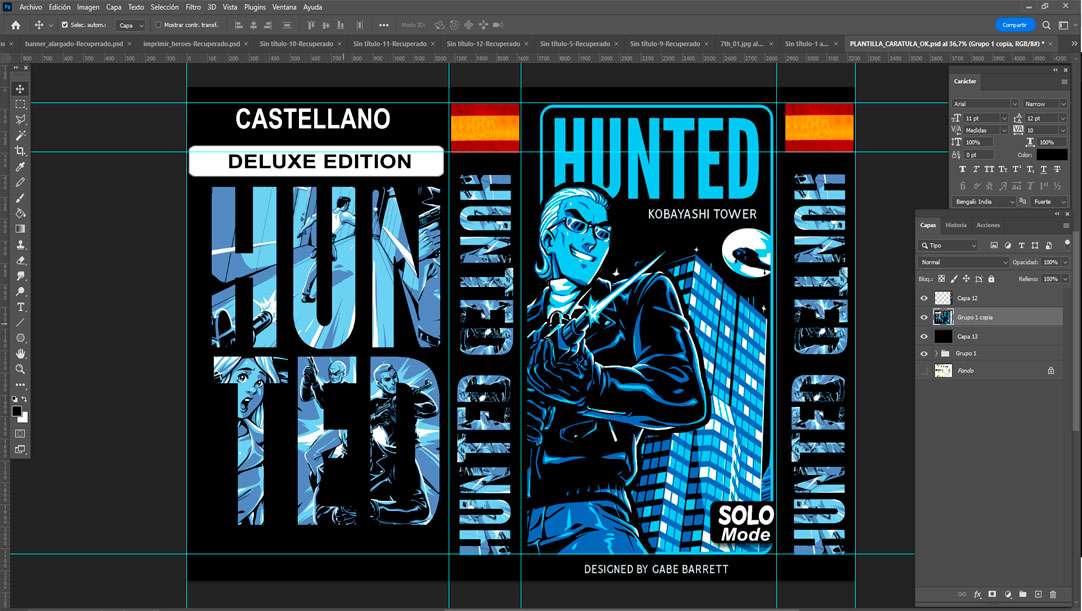Select the Crop tool

tap(20, 151)
